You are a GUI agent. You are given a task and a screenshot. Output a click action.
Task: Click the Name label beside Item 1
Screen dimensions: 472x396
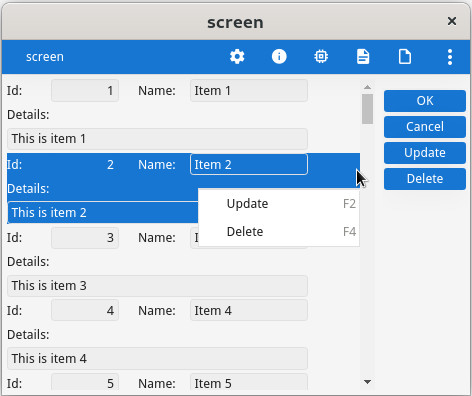(157, 91)
